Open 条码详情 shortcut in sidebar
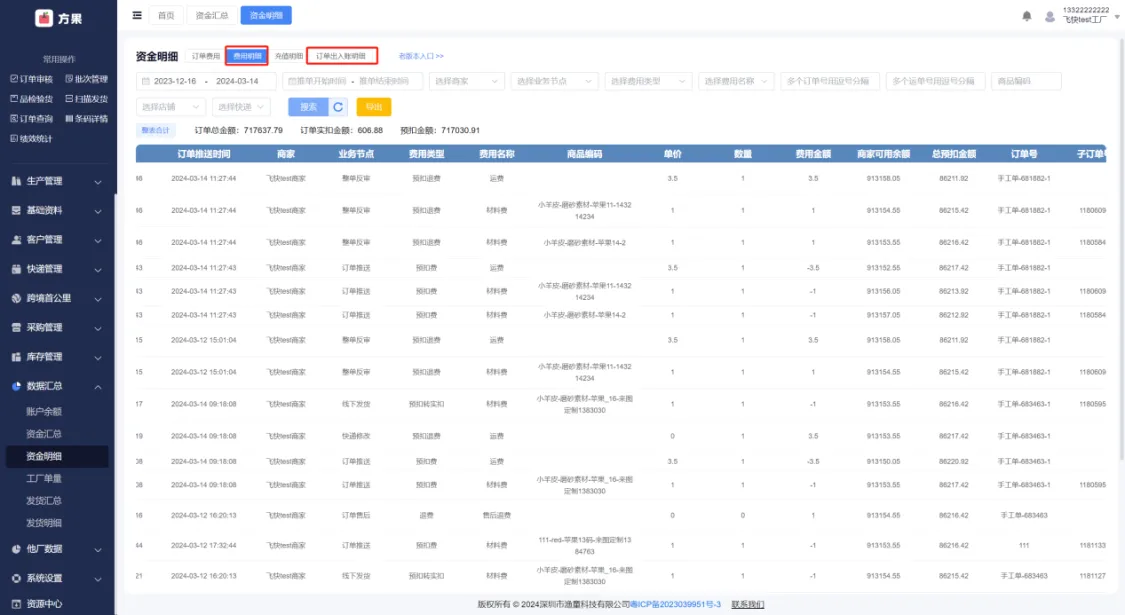 click(86, 119)
